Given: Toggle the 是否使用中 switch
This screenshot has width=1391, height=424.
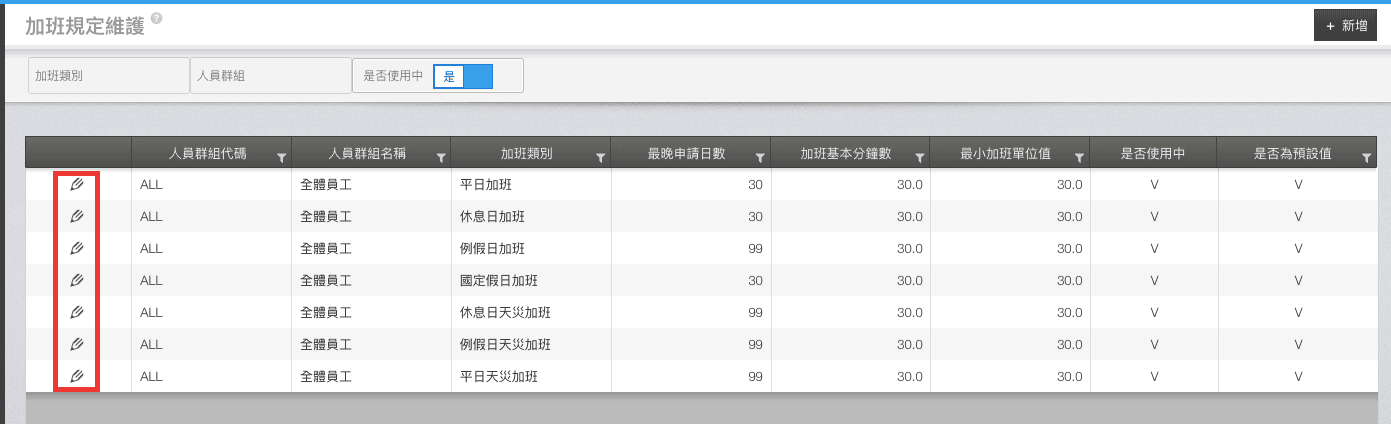Looking at the screenshot, I should tap(463, 76).
